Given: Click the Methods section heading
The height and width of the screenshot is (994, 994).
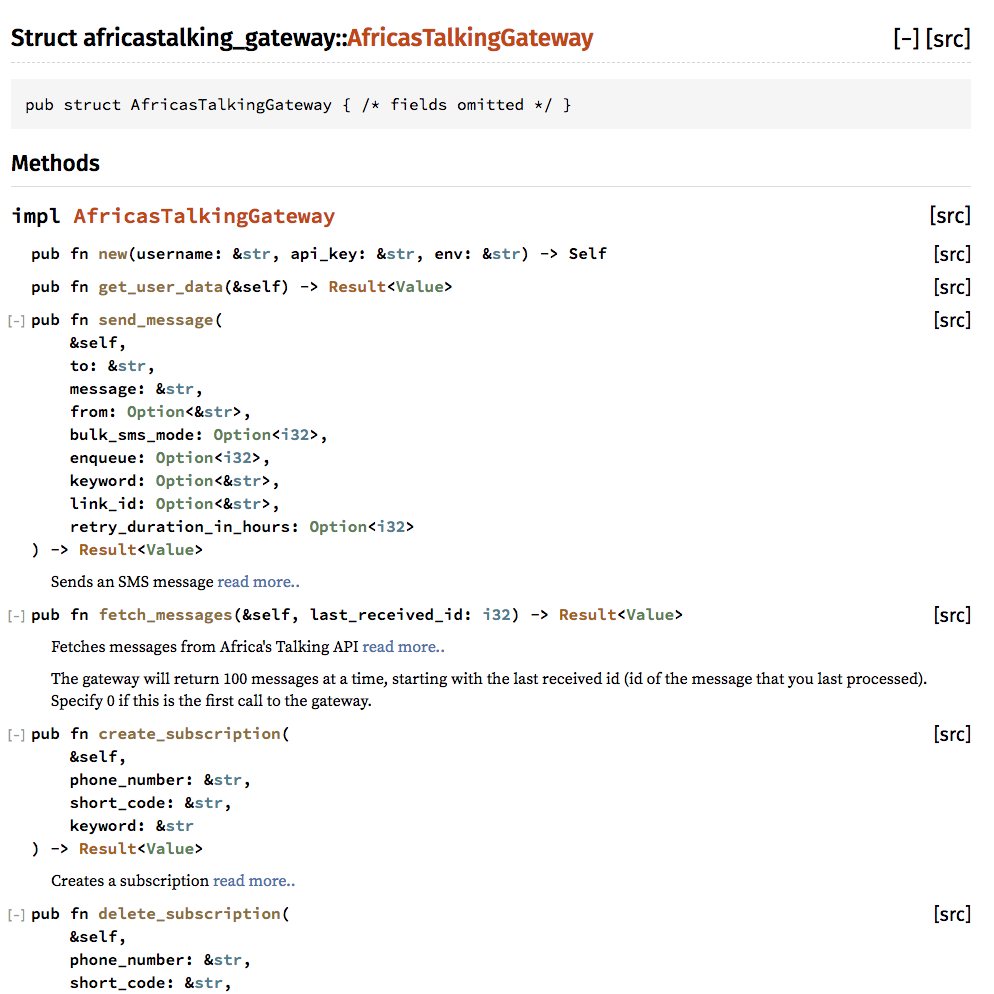Looking at the screenshot, I should [55, 164].
